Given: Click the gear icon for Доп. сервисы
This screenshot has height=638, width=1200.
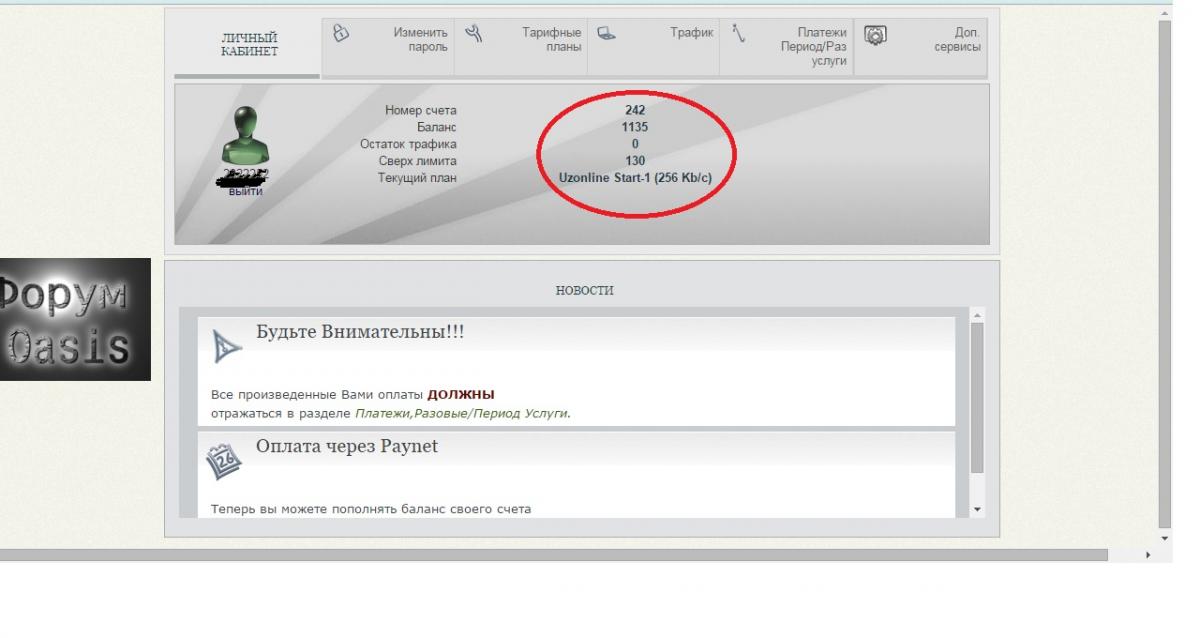Looking at the screenshot, I should [x=875, y=35].
